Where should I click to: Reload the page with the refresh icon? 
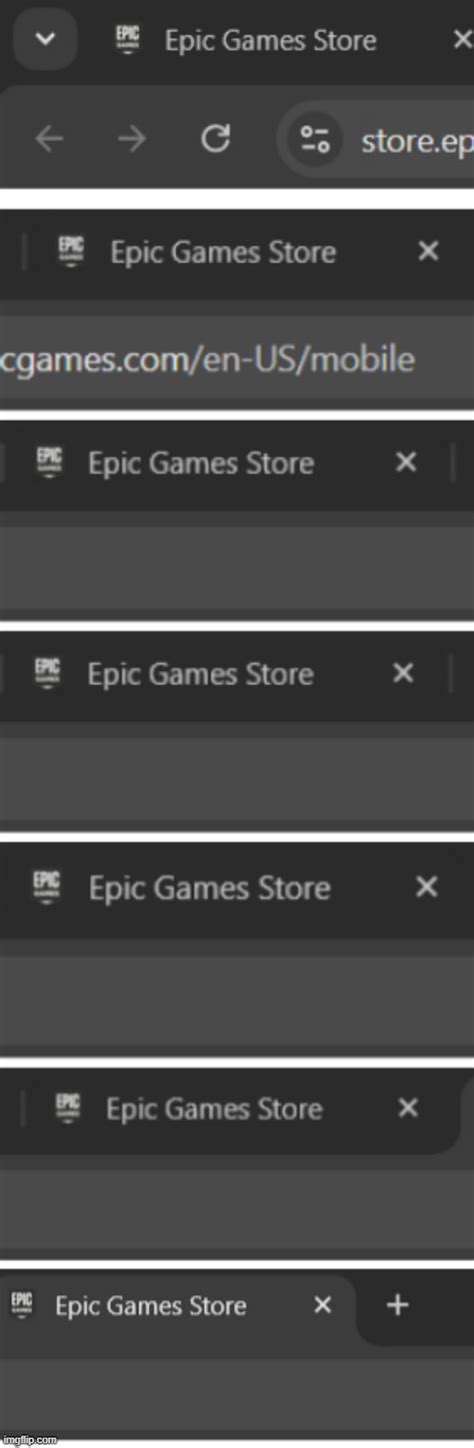[215, 139]
